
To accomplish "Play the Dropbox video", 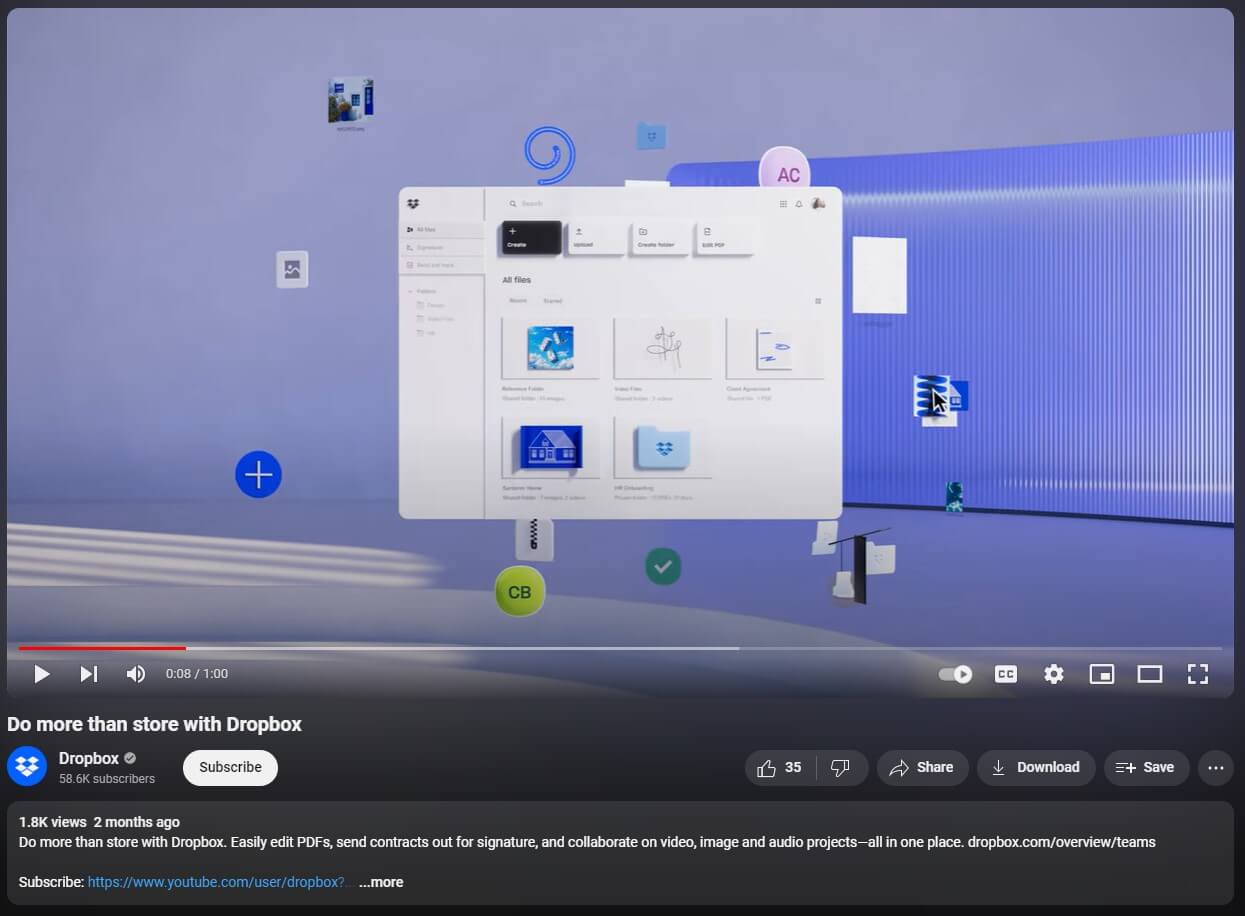I will (42, 674).
